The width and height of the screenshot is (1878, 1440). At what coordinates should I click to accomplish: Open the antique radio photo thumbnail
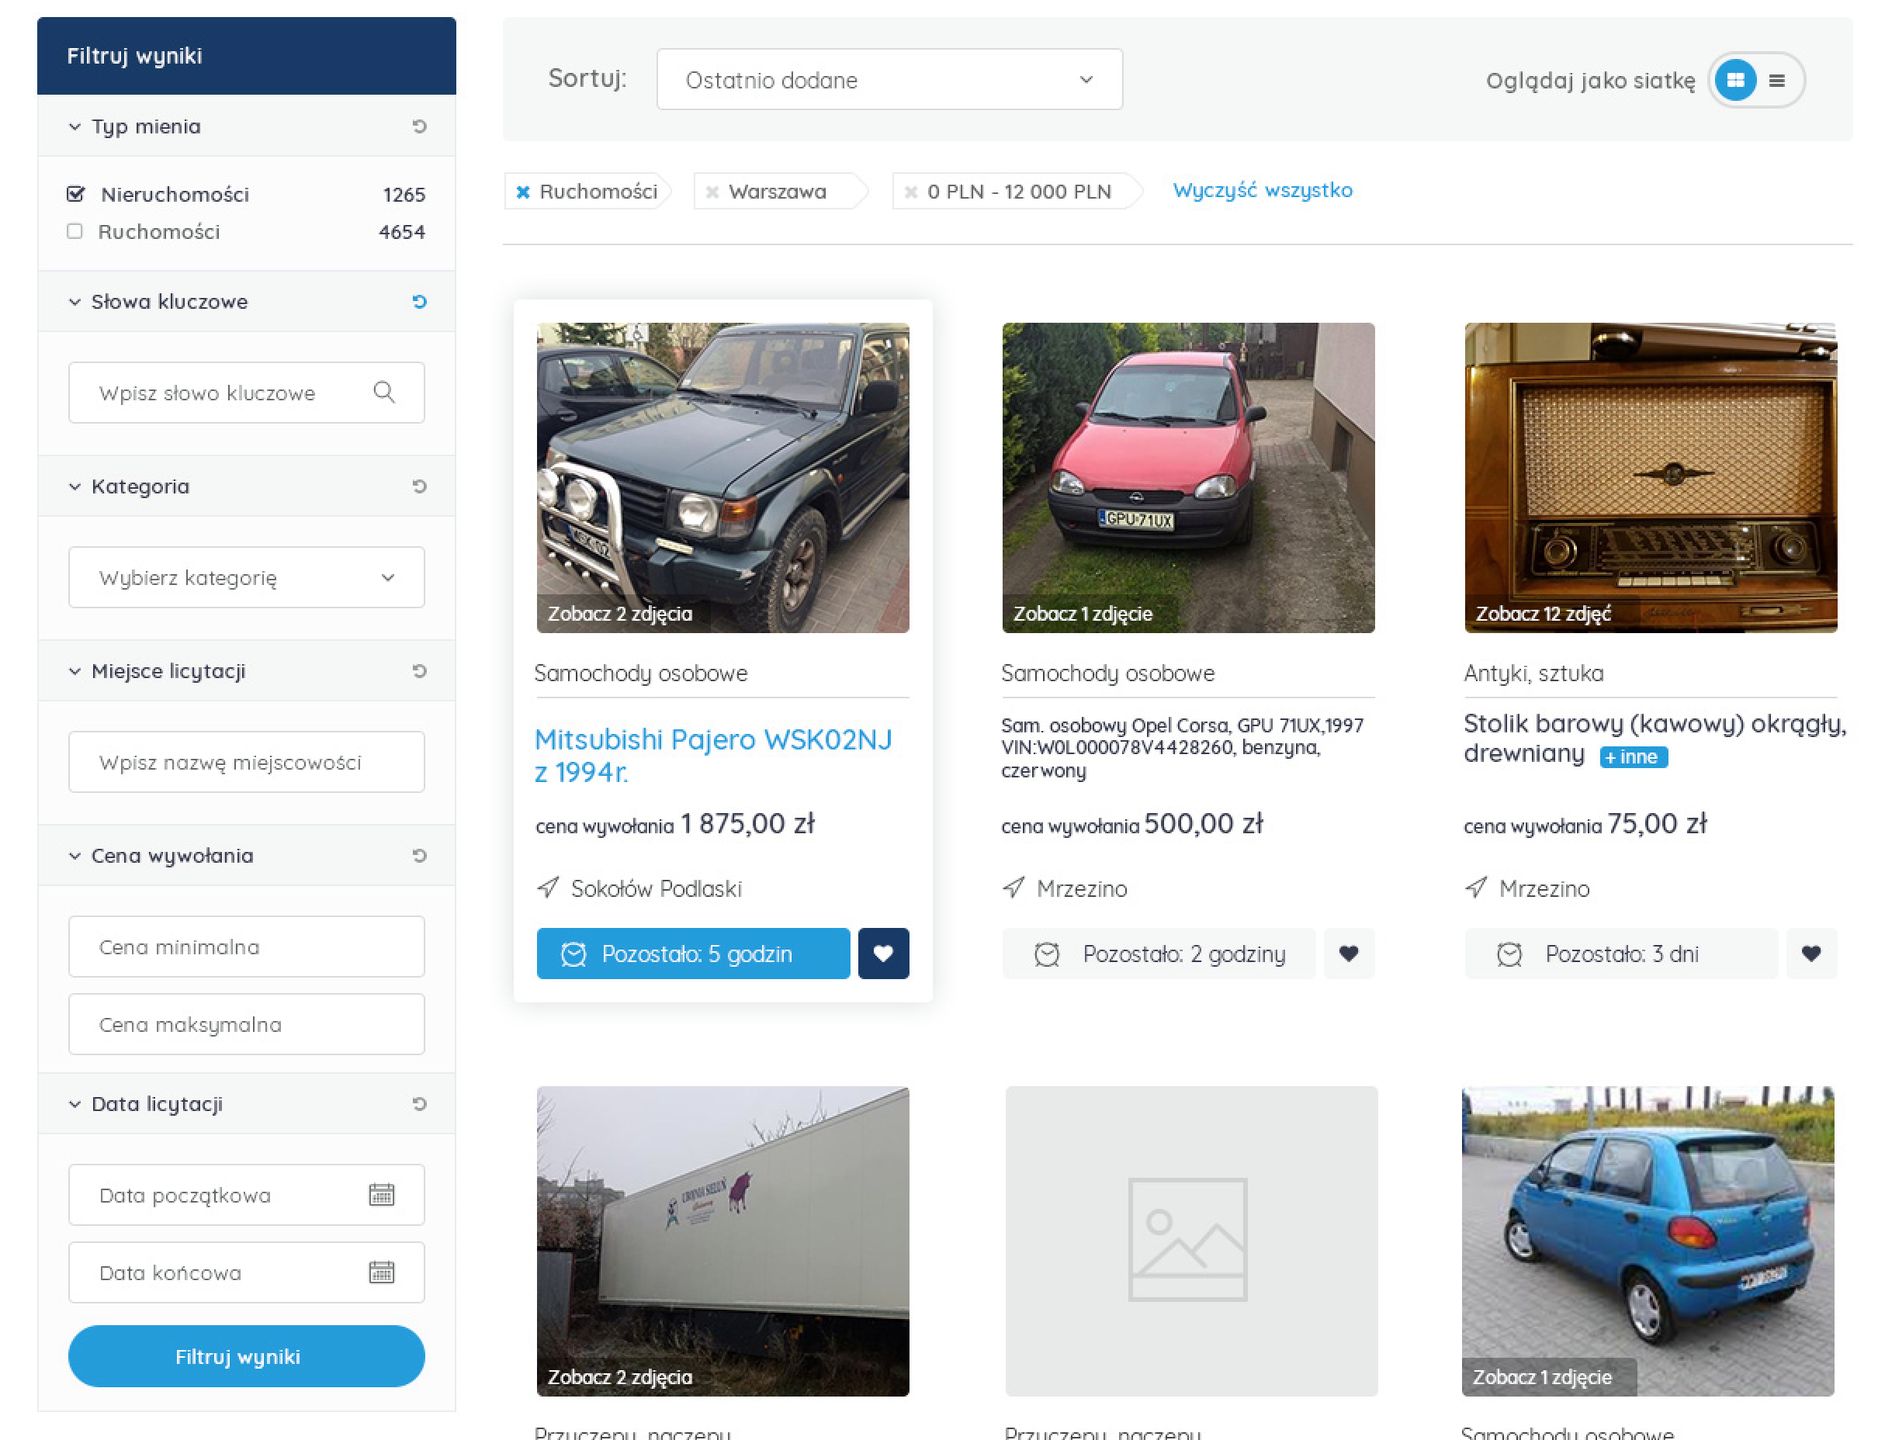coord(1651,478)
